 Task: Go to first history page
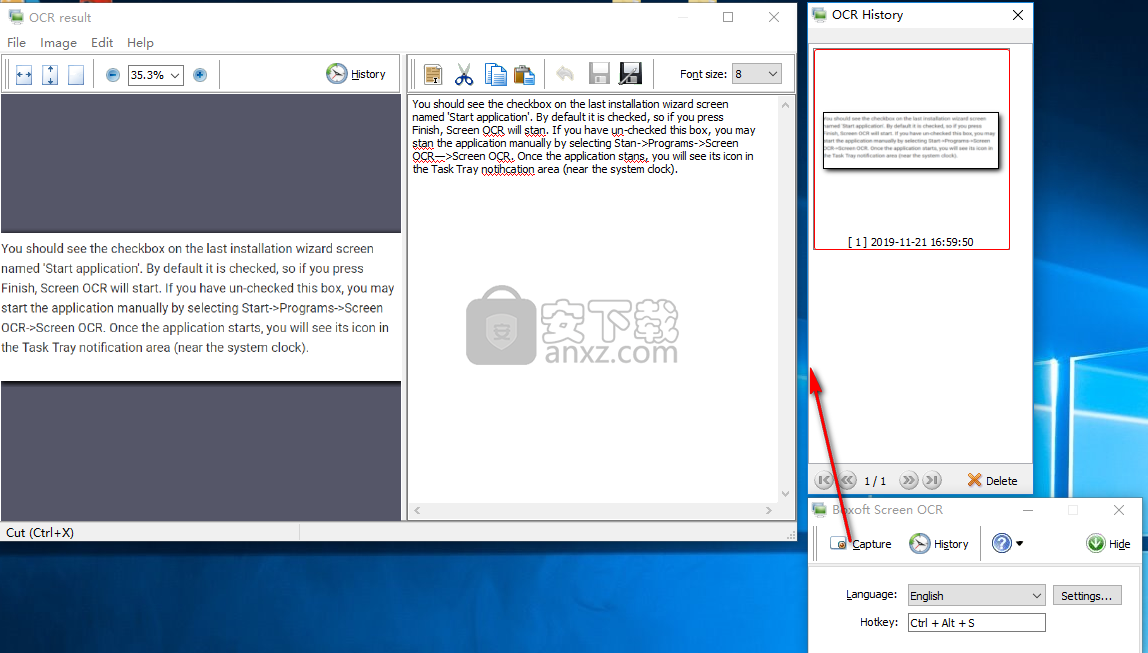point(824,480)
